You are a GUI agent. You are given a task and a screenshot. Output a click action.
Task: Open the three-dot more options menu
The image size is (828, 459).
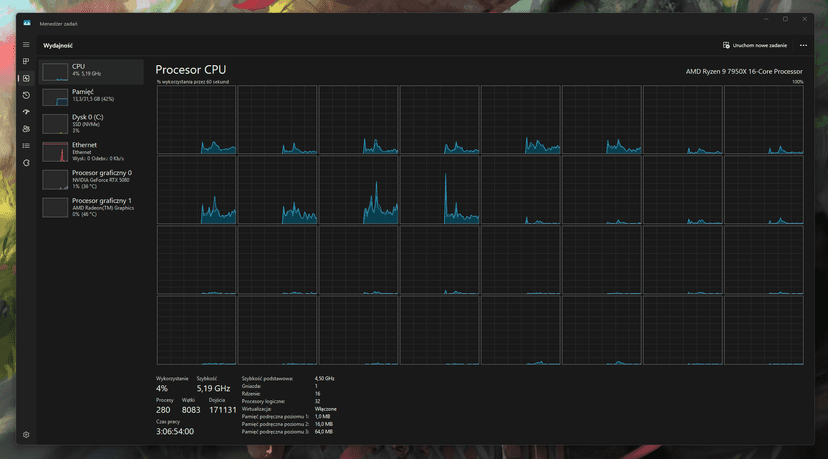point(803,45)
